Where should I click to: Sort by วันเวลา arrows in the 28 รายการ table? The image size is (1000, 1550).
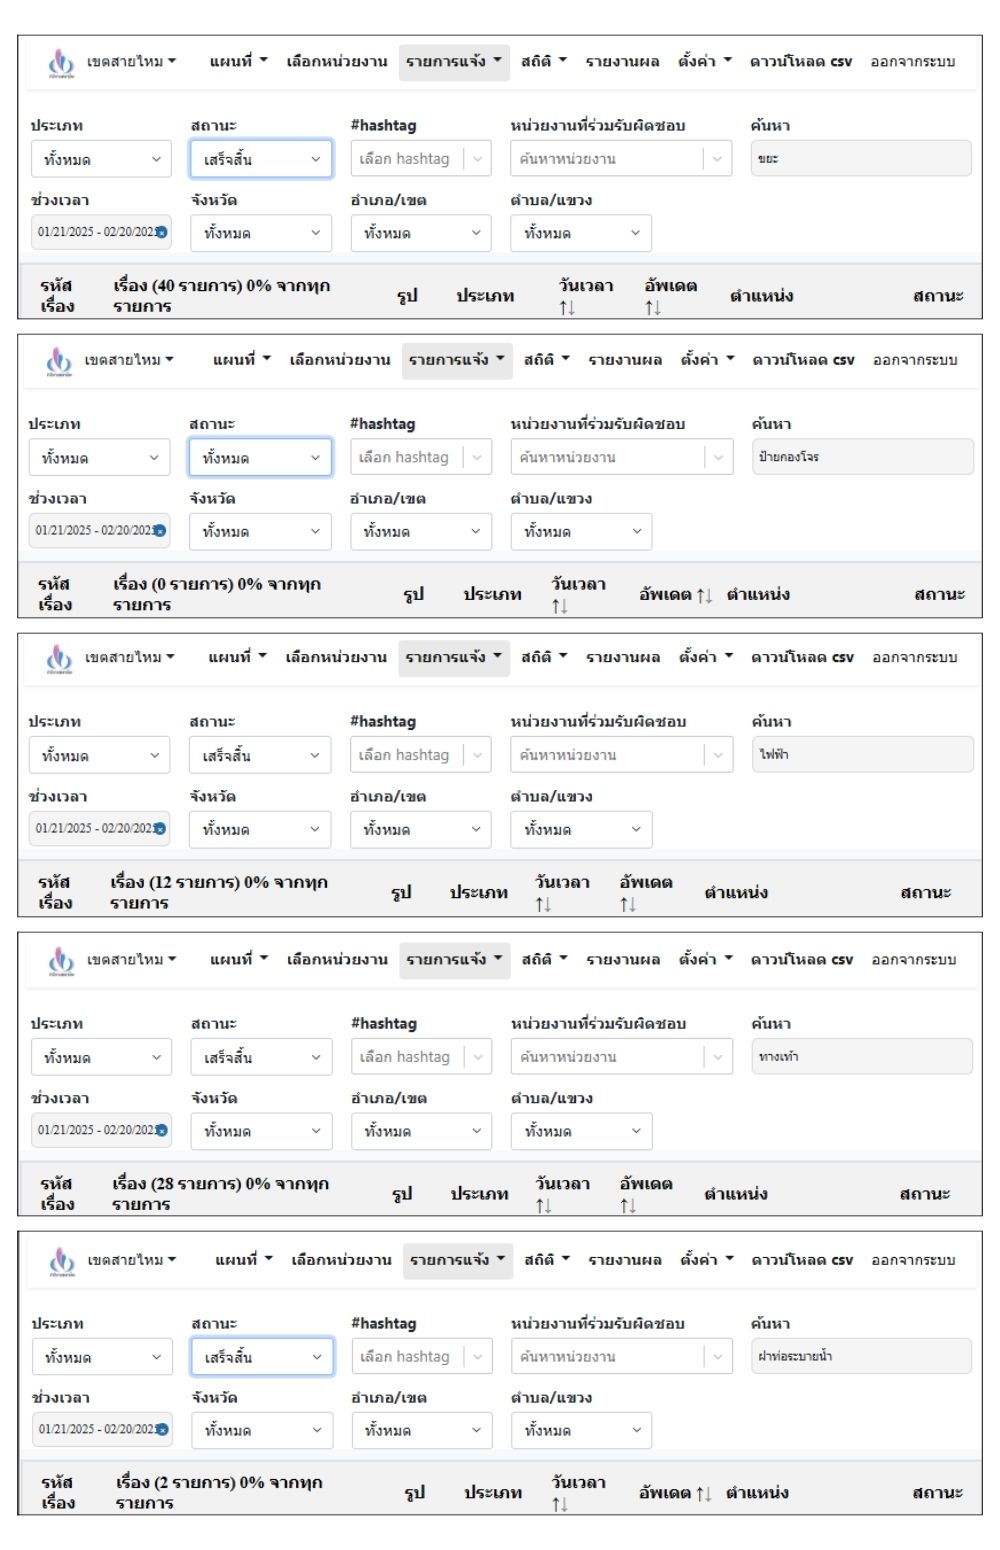tap(543, 1206)
